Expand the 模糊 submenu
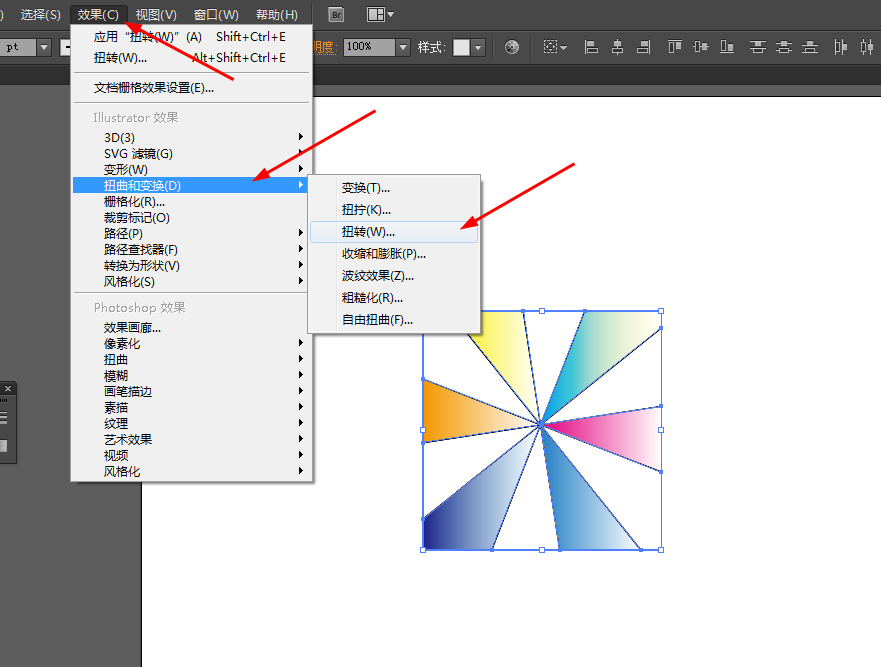Screen dimensions: 881x667 (191, 375)
